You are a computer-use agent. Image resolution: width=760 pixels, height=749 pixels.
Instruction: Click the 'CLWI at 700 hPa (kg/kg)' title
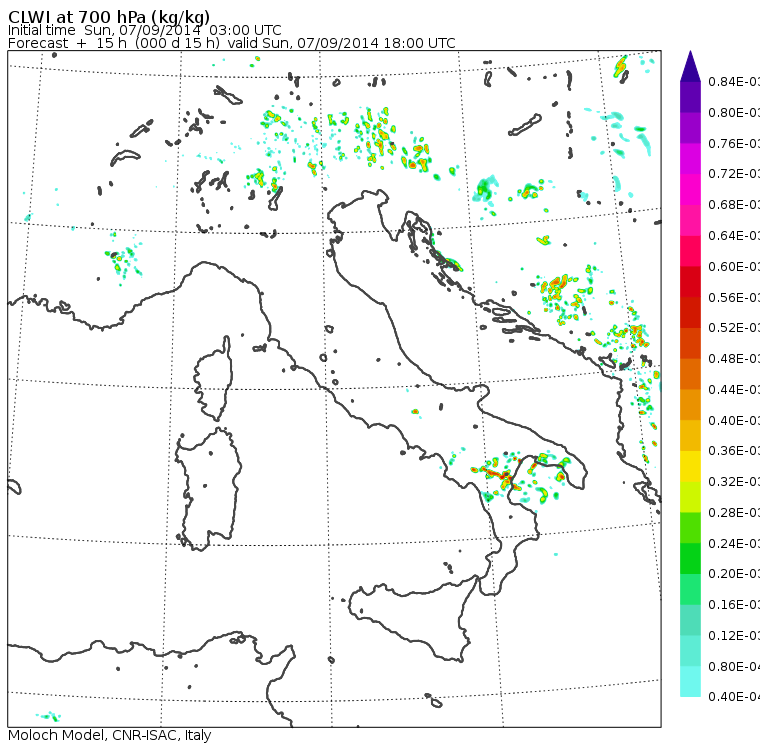tap(109, 17)
